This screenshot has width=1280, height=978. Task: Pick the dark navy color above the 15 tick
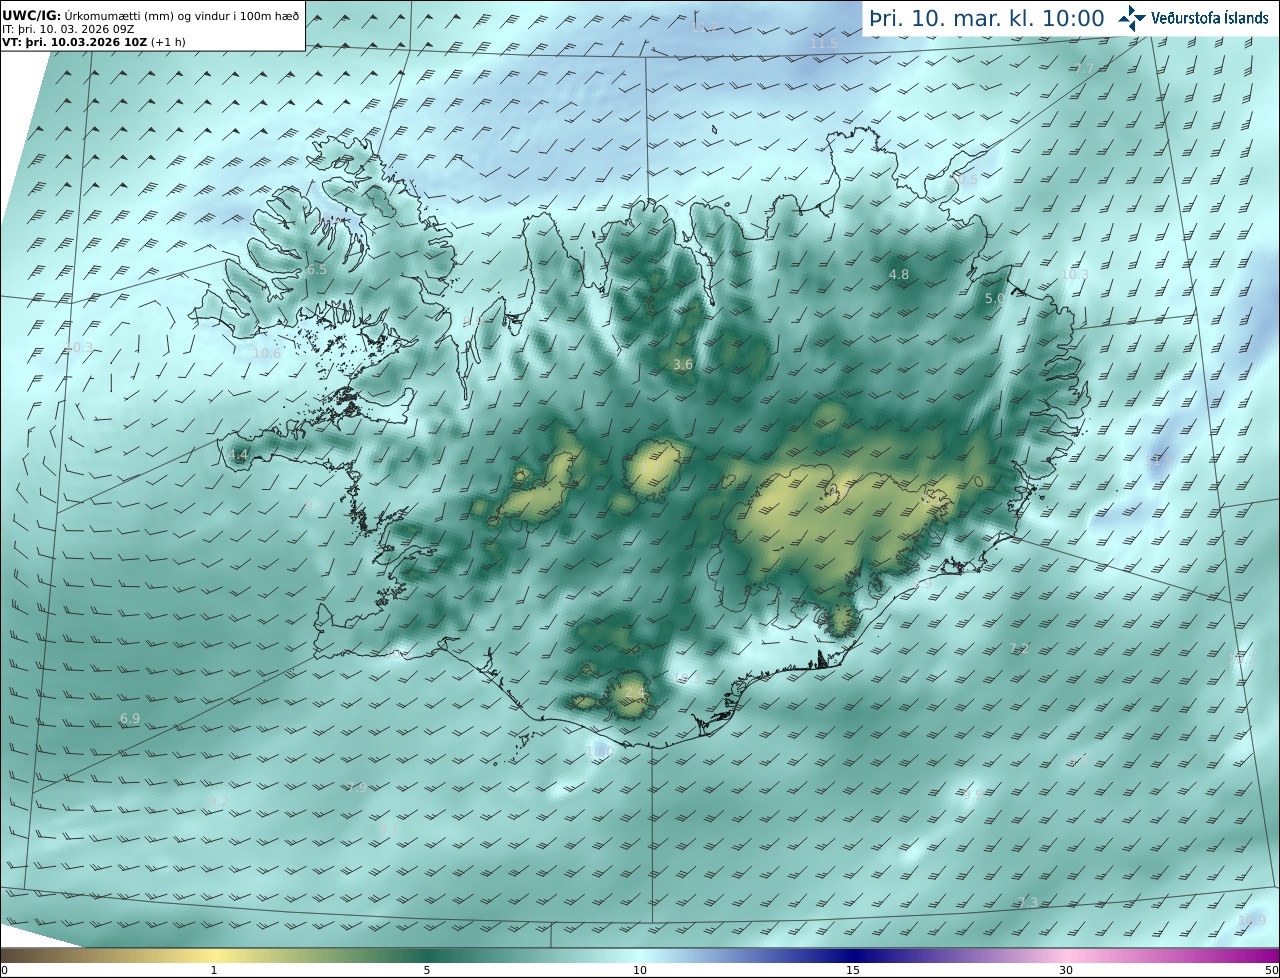(x=853, y=955)
